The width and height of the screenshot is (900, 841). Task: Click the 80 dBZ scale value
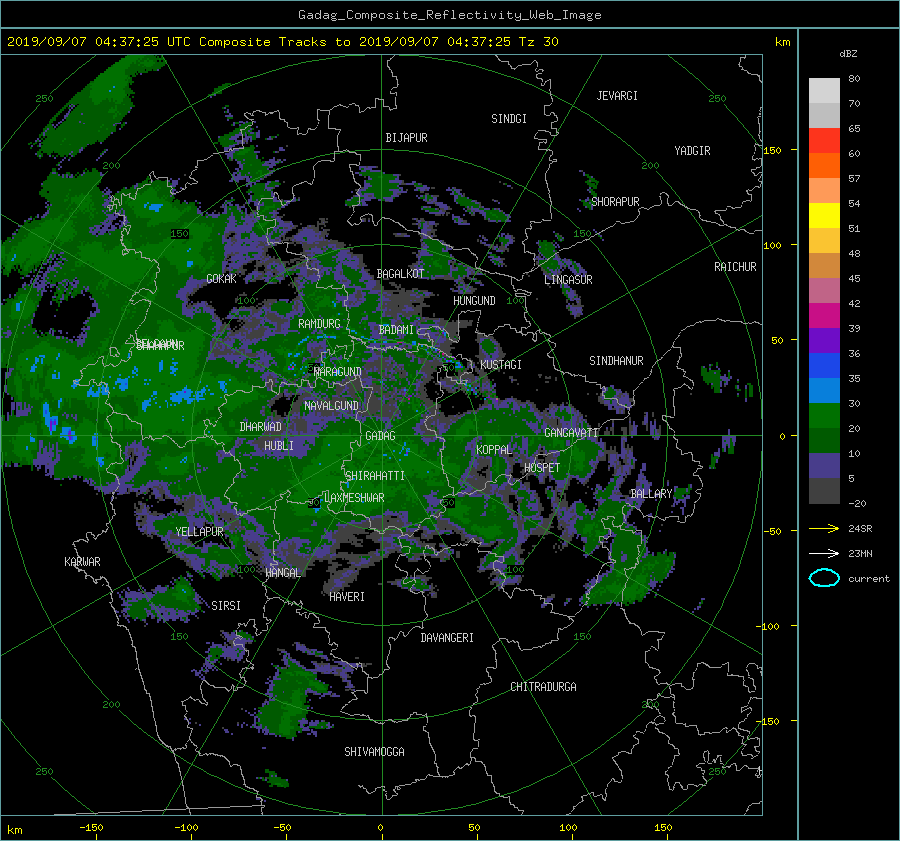tap(854, 79)
